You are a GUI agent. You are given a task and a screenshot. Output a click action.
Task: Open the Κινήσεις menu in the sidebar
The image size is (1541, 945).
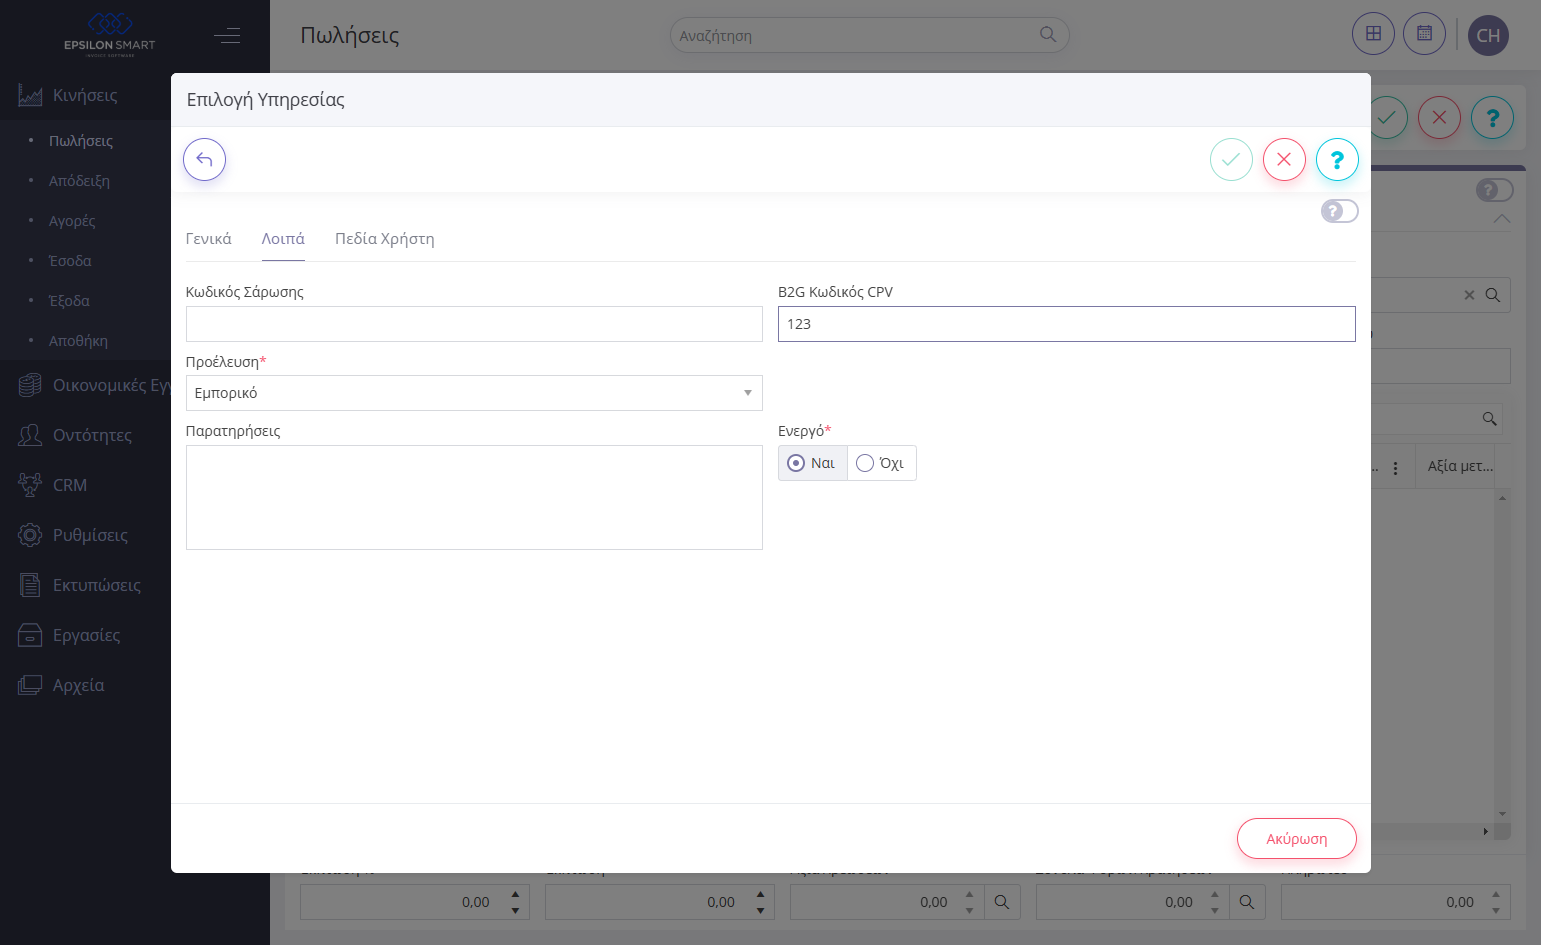[x=85, y=95]
